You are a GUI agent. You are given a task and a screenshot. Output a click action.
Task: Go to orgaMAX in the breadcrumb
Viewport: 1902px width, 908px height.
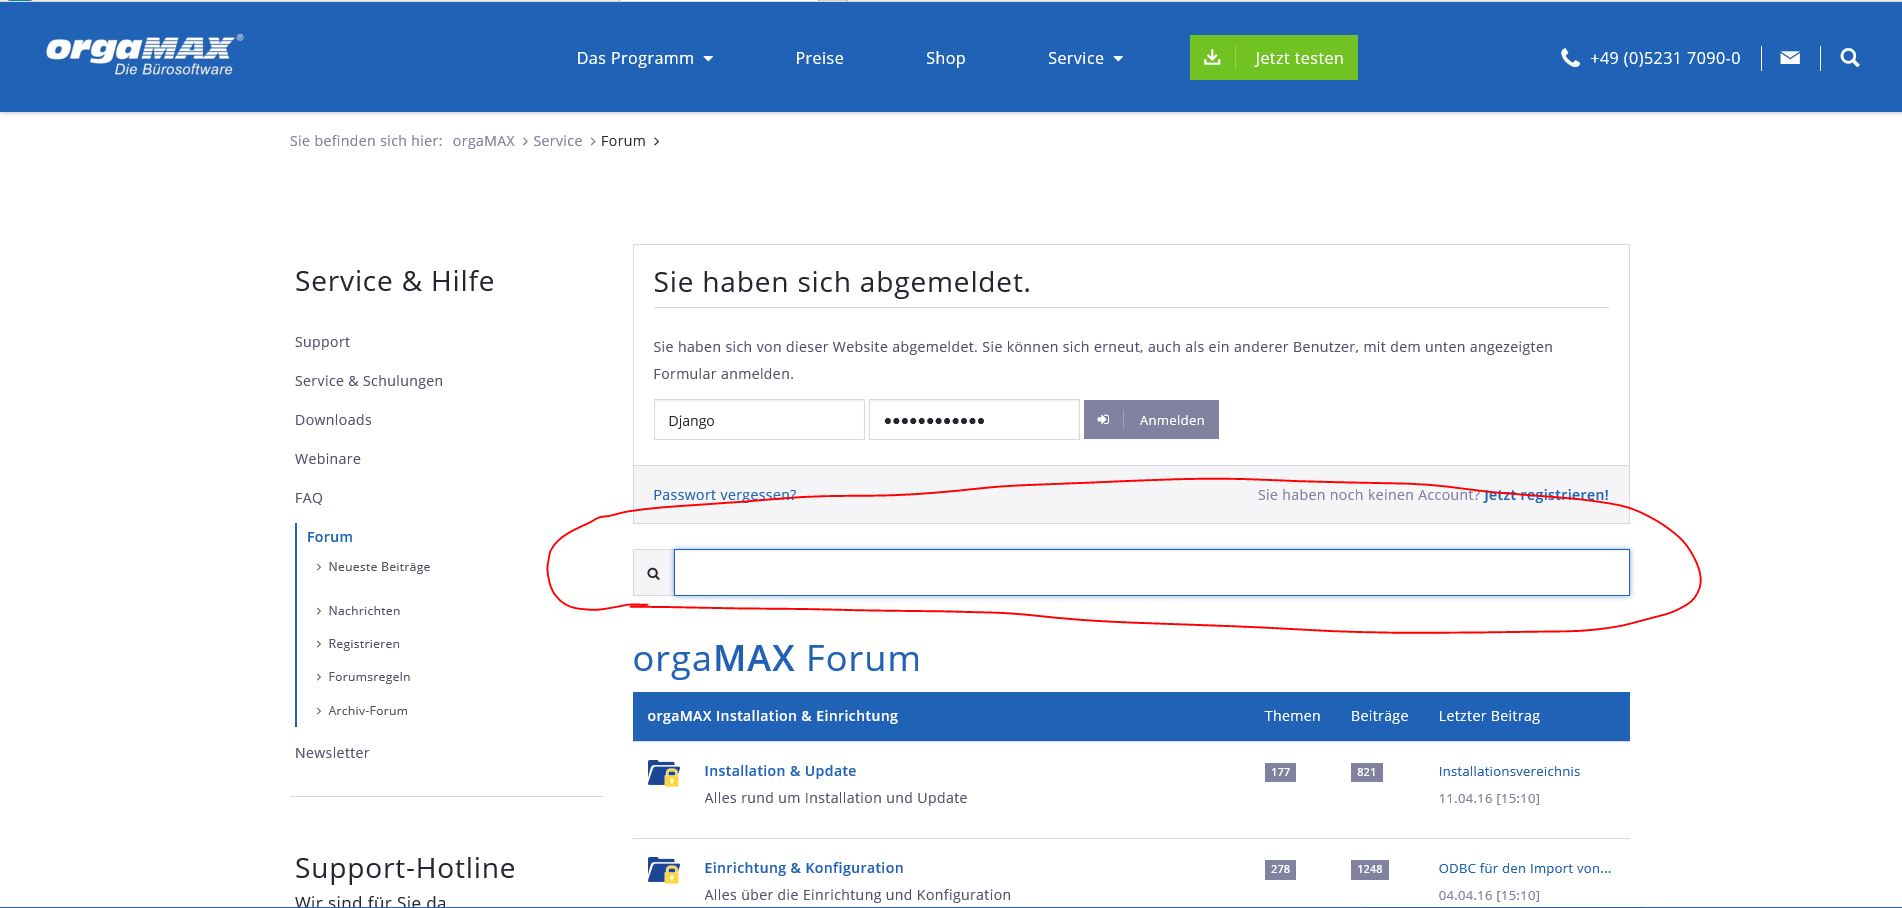483,141
